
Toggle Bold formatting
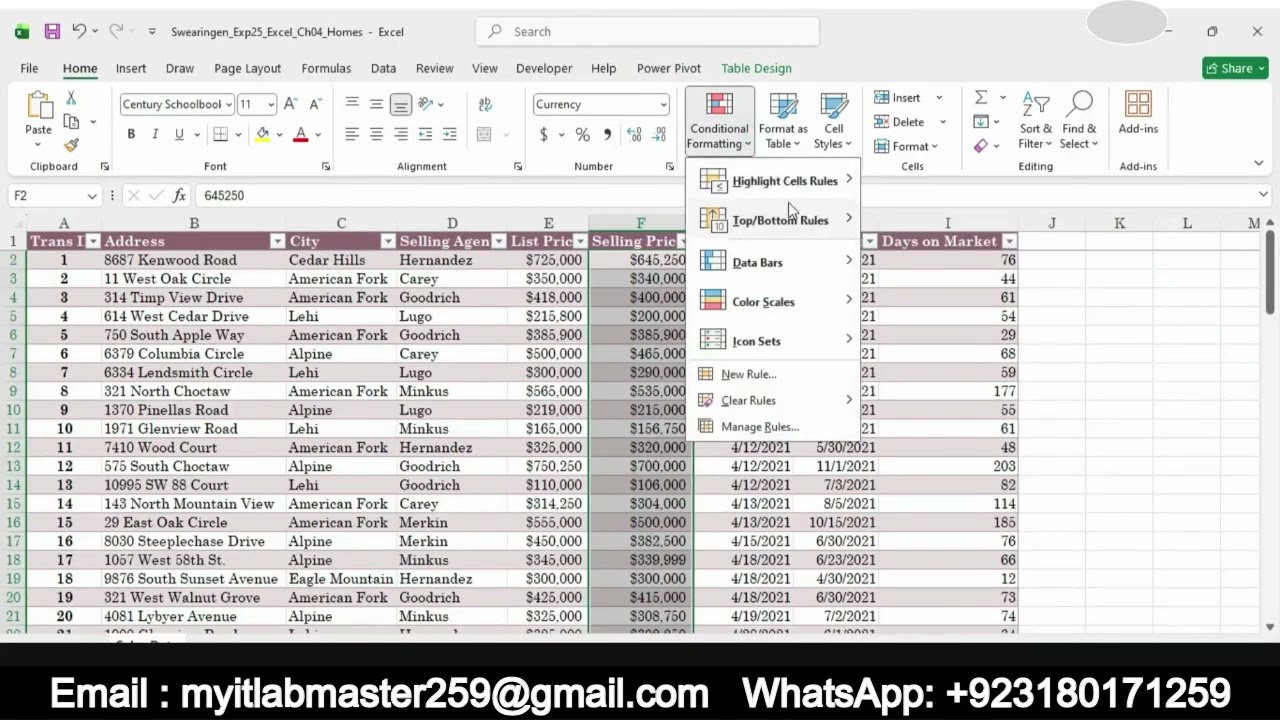131,134
